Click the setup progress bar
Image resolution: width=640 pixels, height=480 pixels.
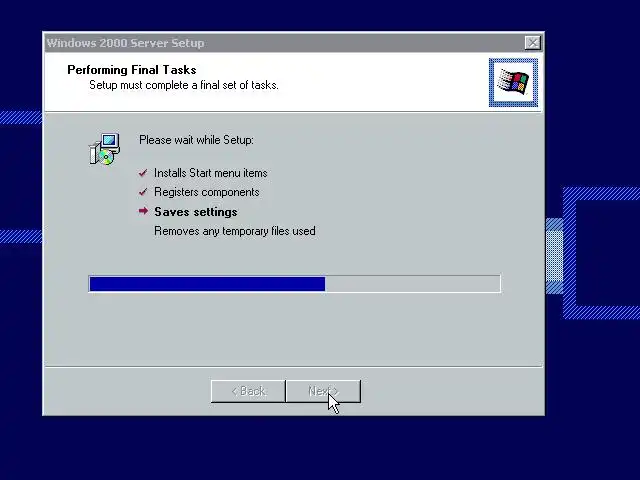pos(294,284)
